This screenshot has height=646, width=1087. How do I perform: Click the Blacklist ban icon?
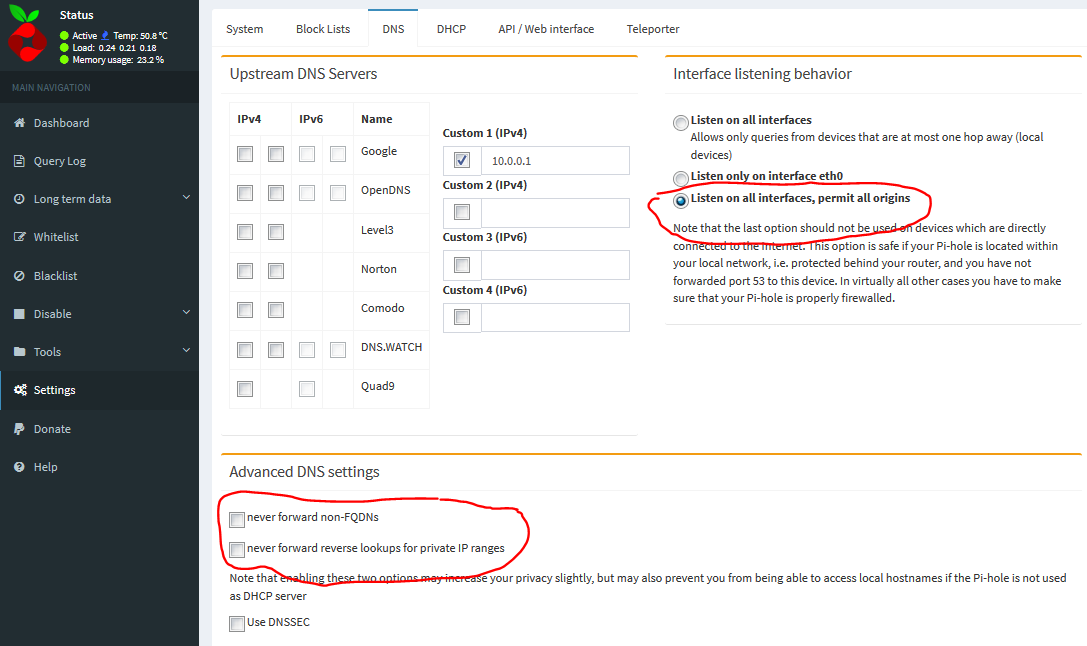(x=19, y=276)
